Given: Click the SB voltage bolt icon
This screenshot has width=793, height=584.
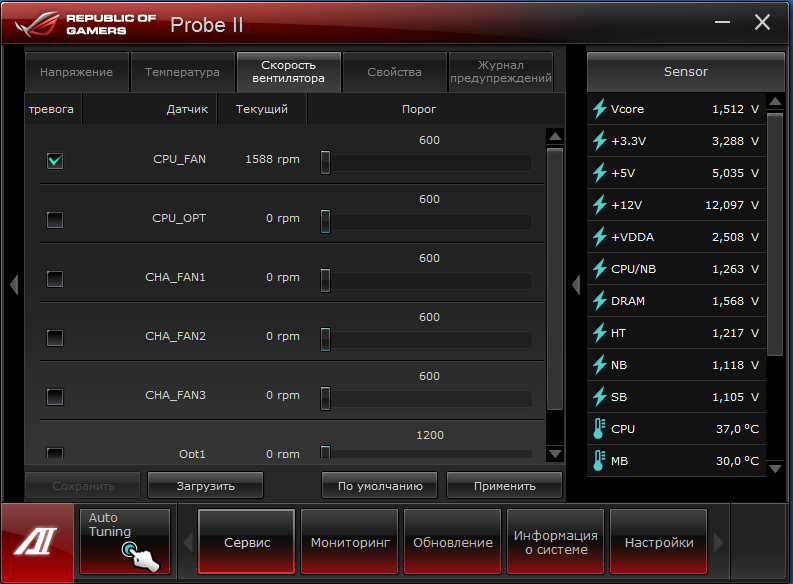Looking at the screenshot, I should coord(600,397).
